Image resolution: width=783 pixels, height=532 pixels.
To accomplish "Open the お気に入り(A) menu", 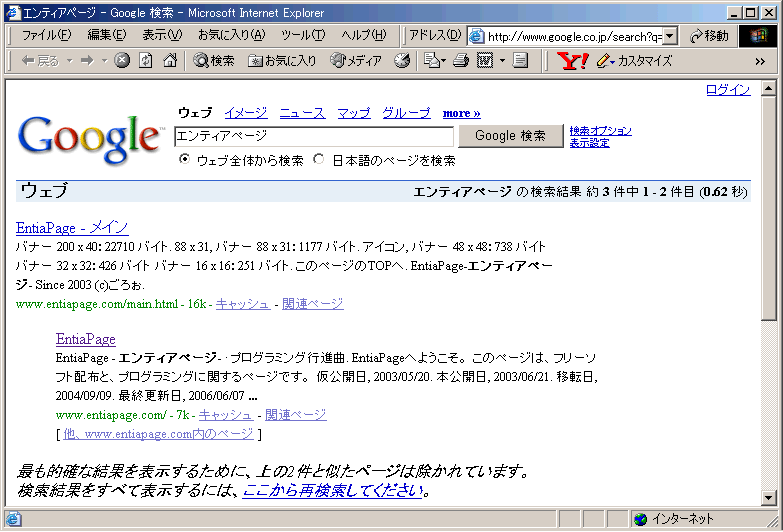I will click(x=231, y=35).
